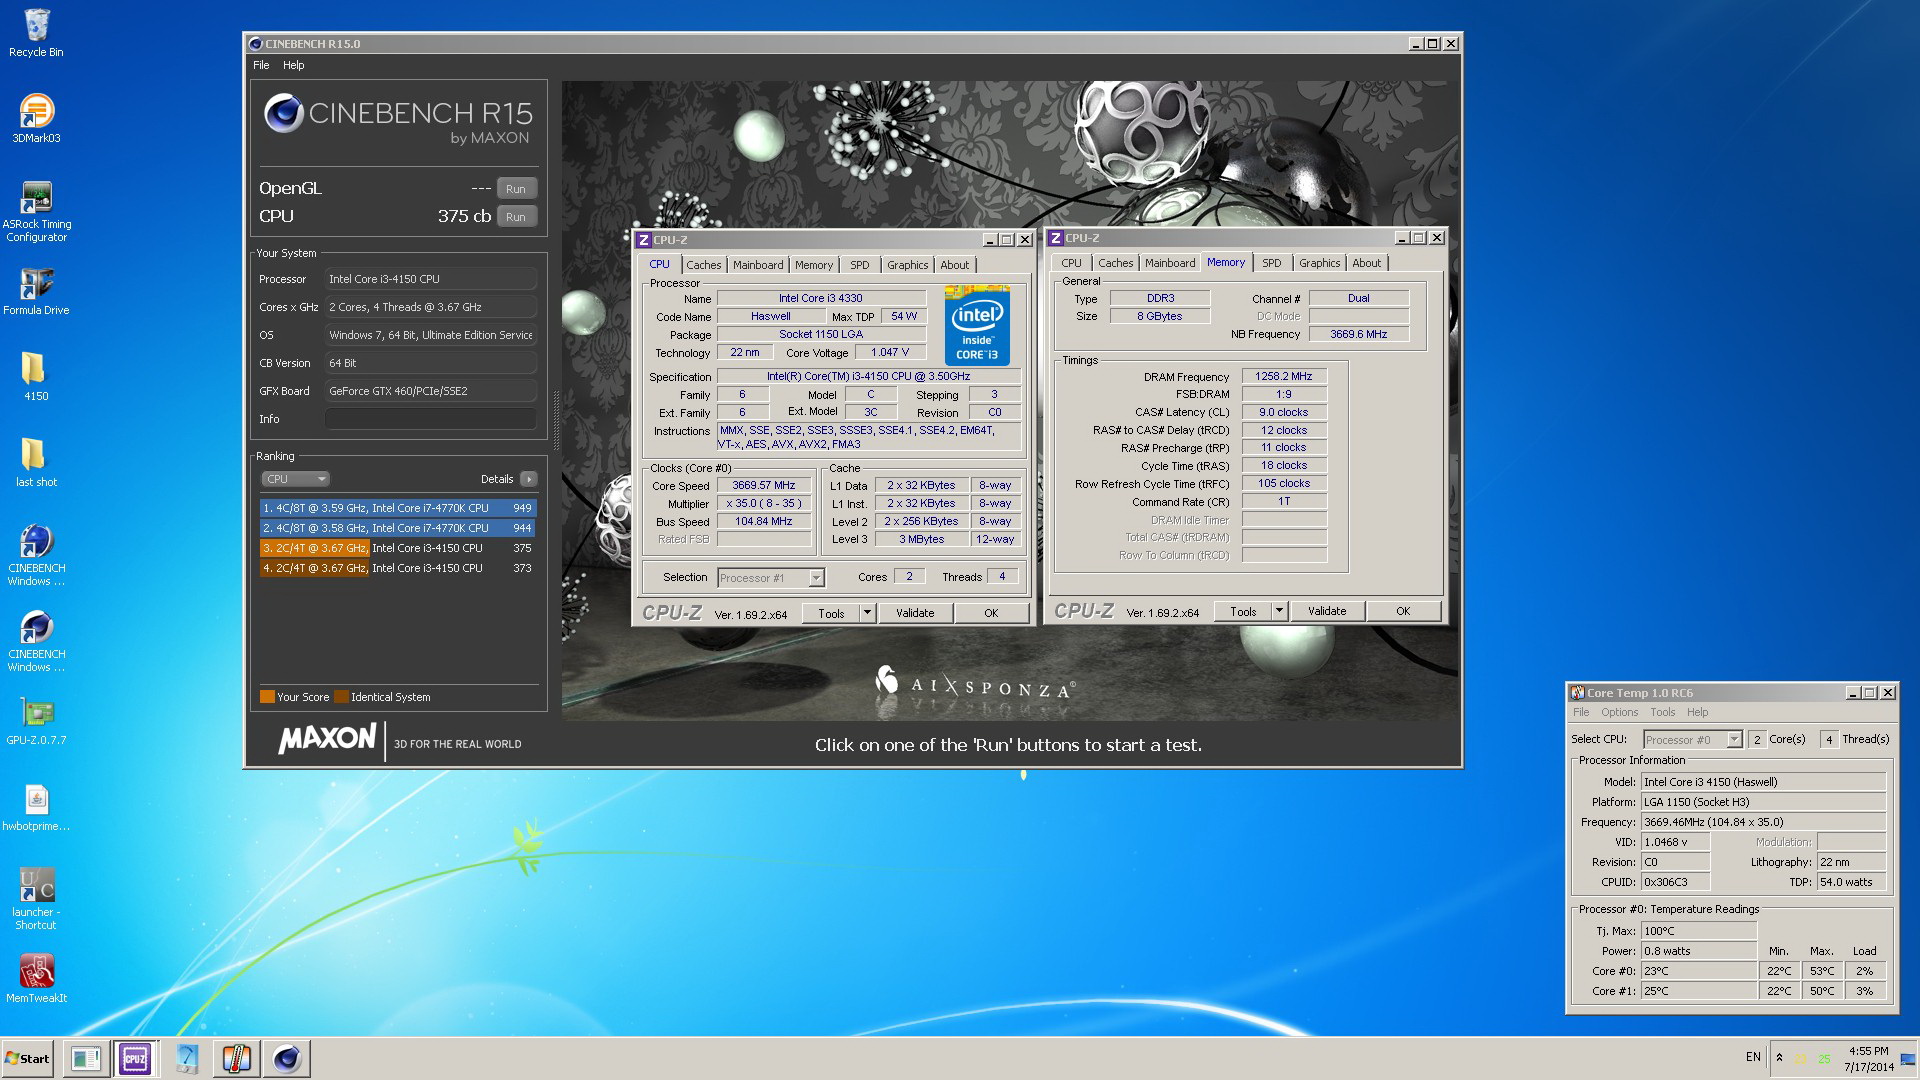Open GPU-Z.0.7.7 desktop icon
1920x1080 pixels.
(36, 721)
